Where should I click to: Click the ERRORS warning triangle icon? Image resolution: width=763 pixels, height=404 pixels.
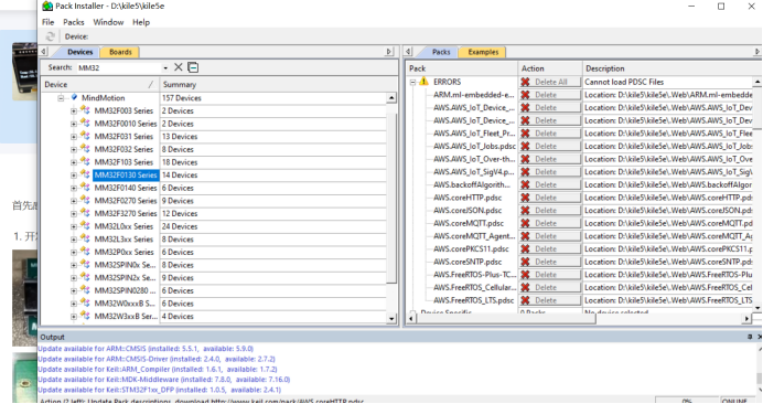click(423, 81)
